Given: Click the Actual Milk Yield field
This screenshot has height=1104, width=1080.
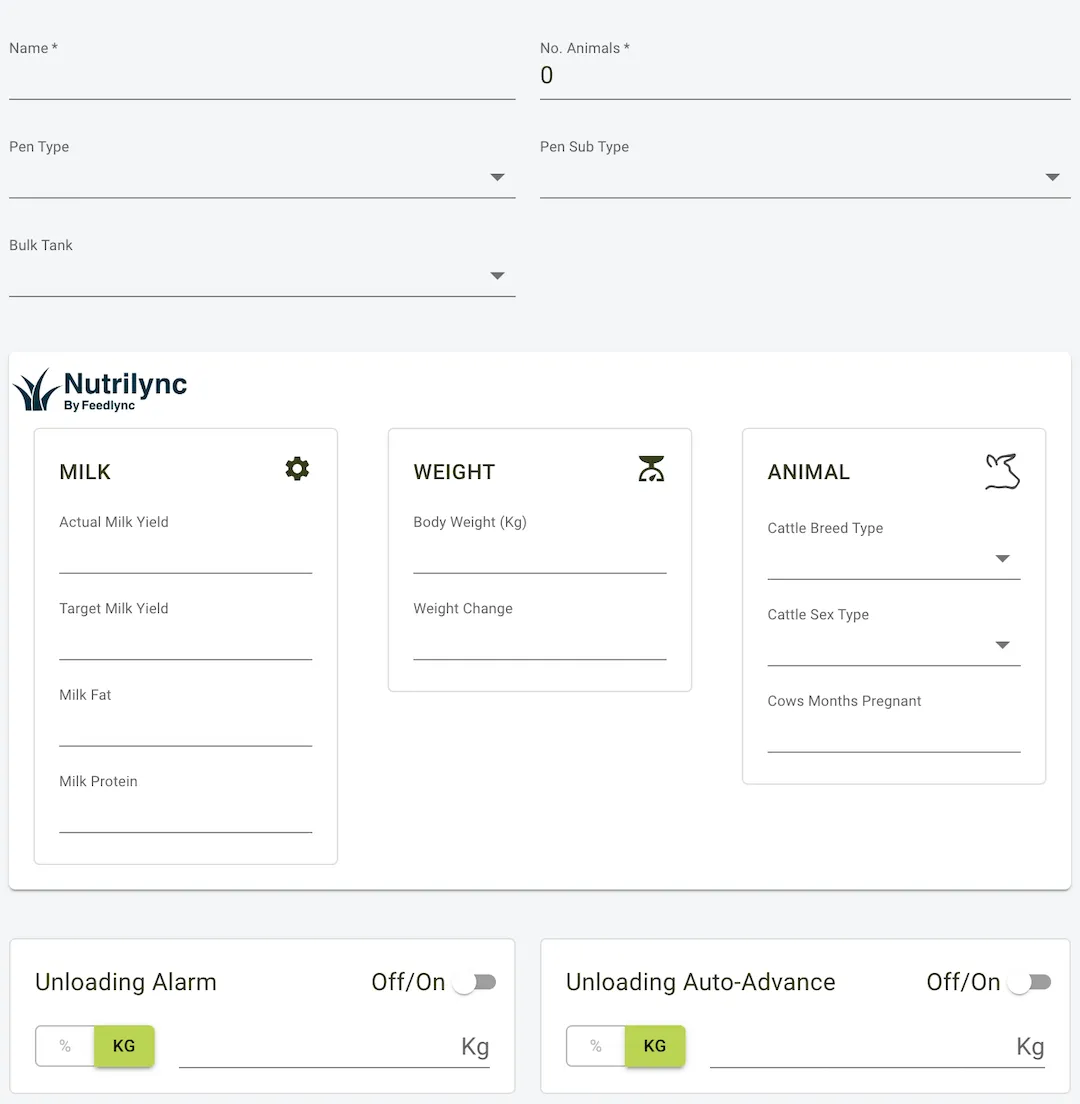Looking at the screenshot, I should (185, 554).
